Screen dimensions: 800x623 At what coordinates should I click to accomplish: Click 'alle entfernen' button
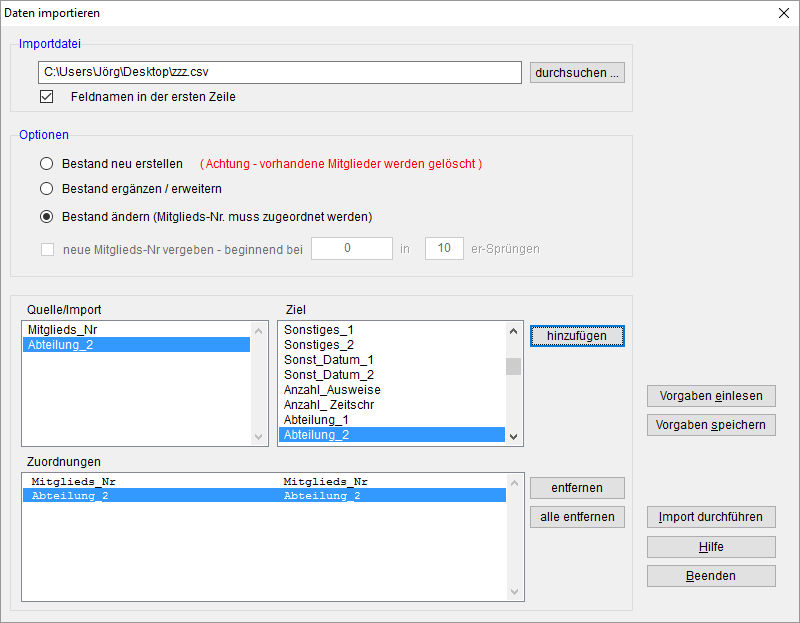(x=577, y=517)
